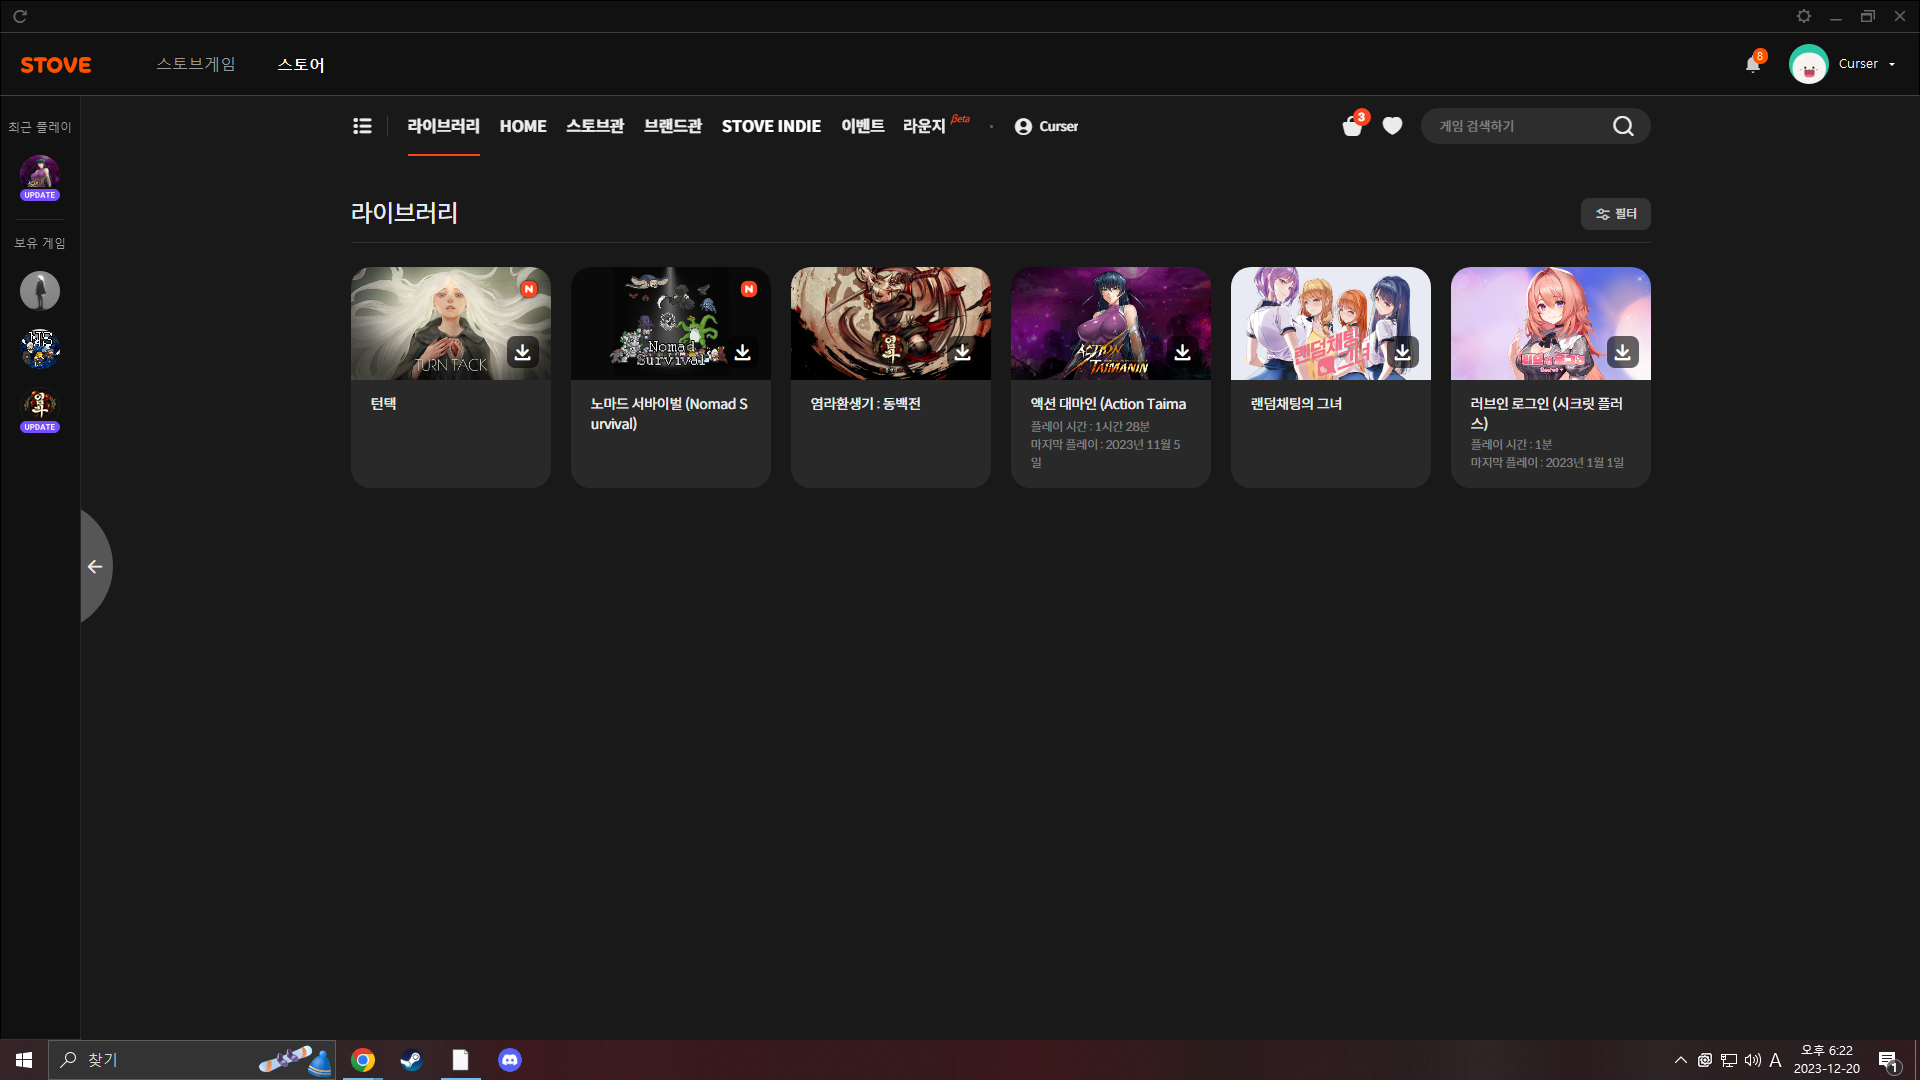Open the 스토브관 tab
The height and width of the screenshot is (1080, 1920).
click(595, 126)
